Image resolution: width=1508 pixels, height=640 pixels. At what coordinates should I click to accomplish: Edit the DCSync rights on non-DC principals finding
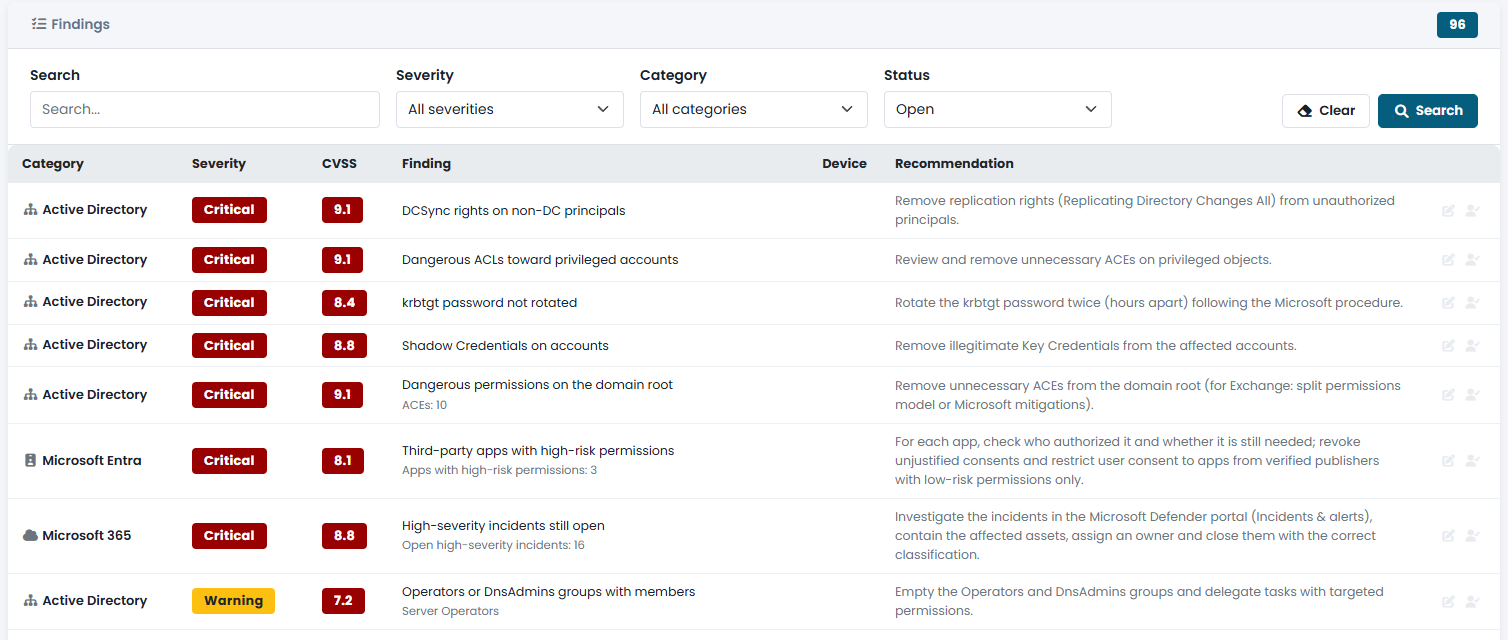[1448, 211]
